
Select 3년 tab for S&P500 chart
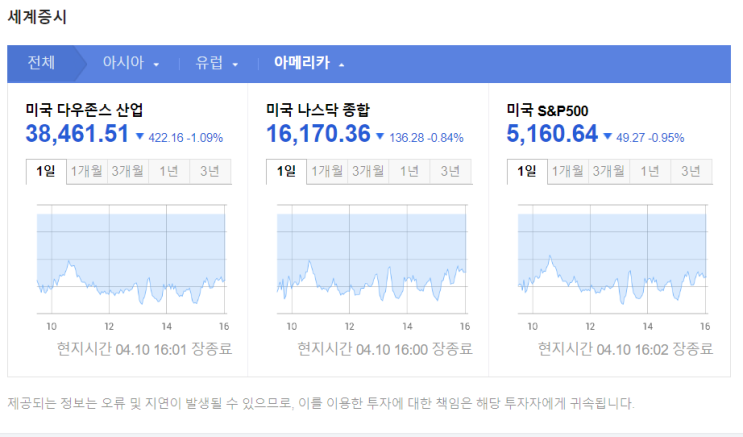coord(691,171)
